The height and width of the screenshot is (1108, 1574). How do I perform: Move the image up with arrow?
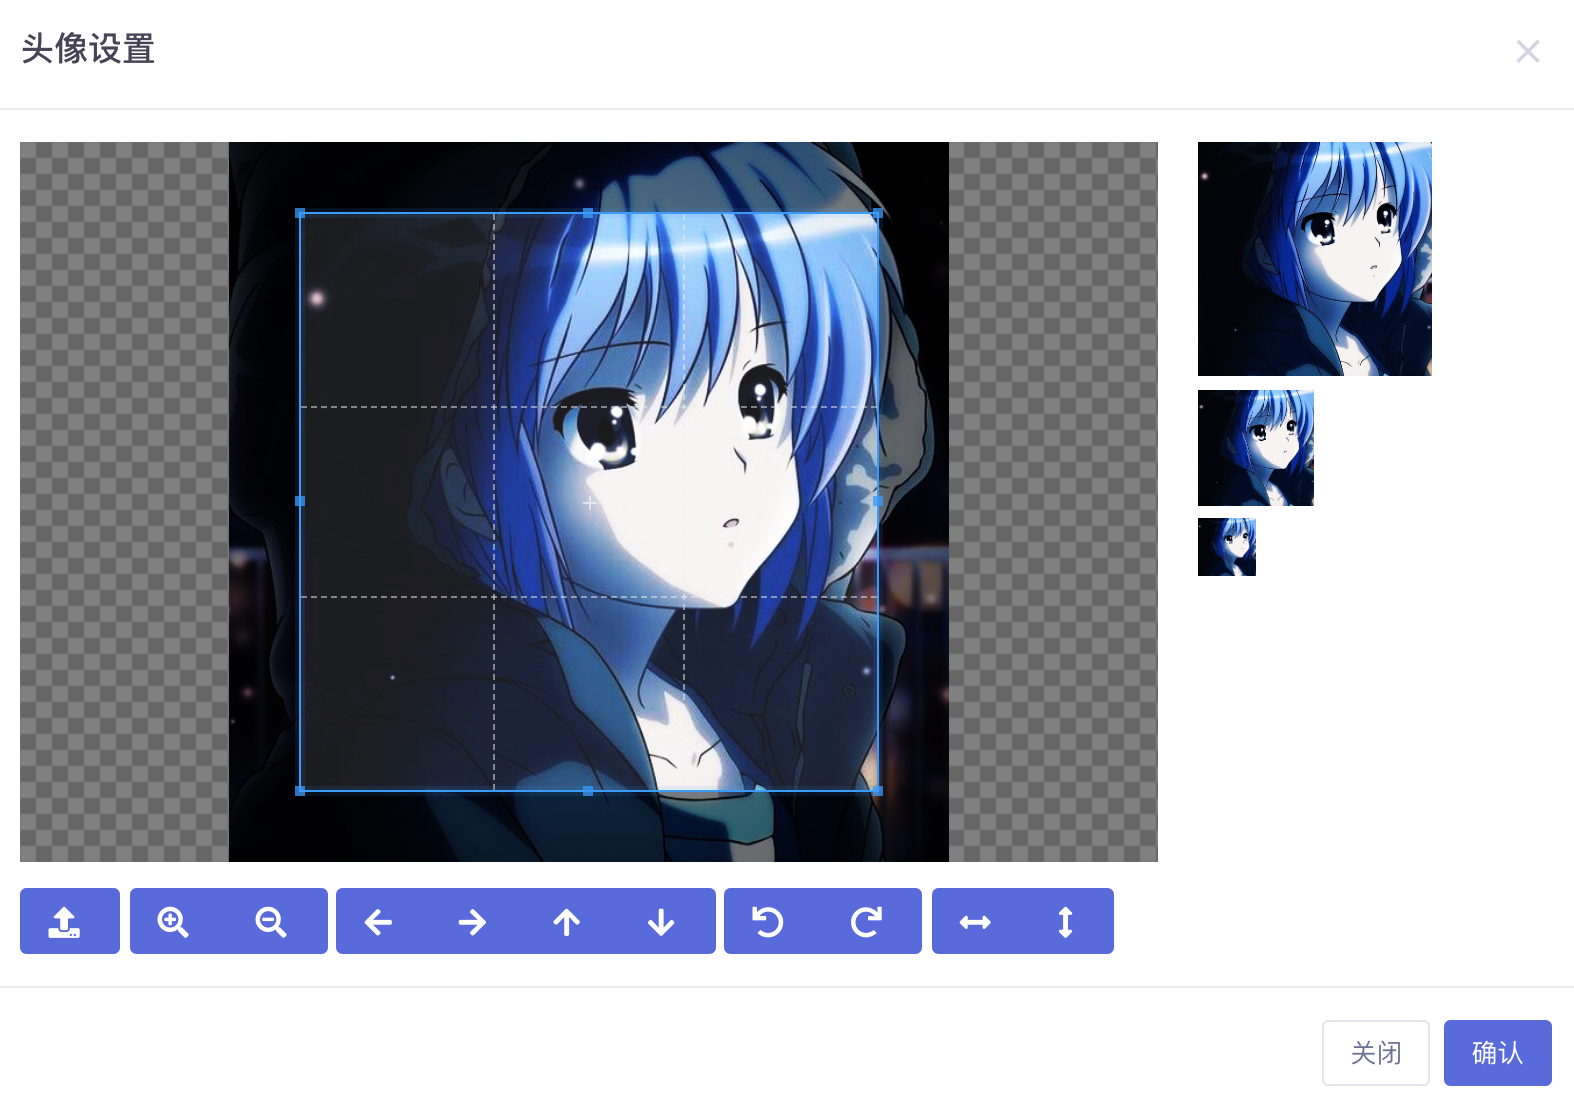[567, 921]
